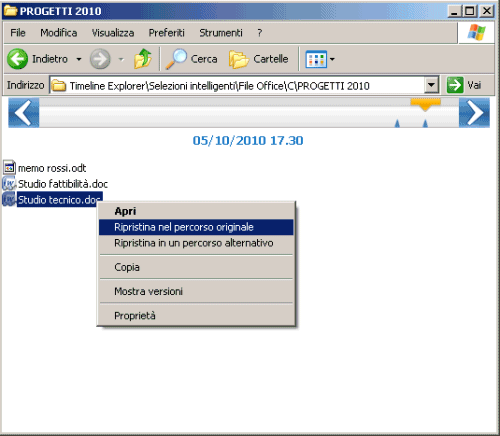Click inside the address path field
The image size is (500, 436).
coord(237,85)
